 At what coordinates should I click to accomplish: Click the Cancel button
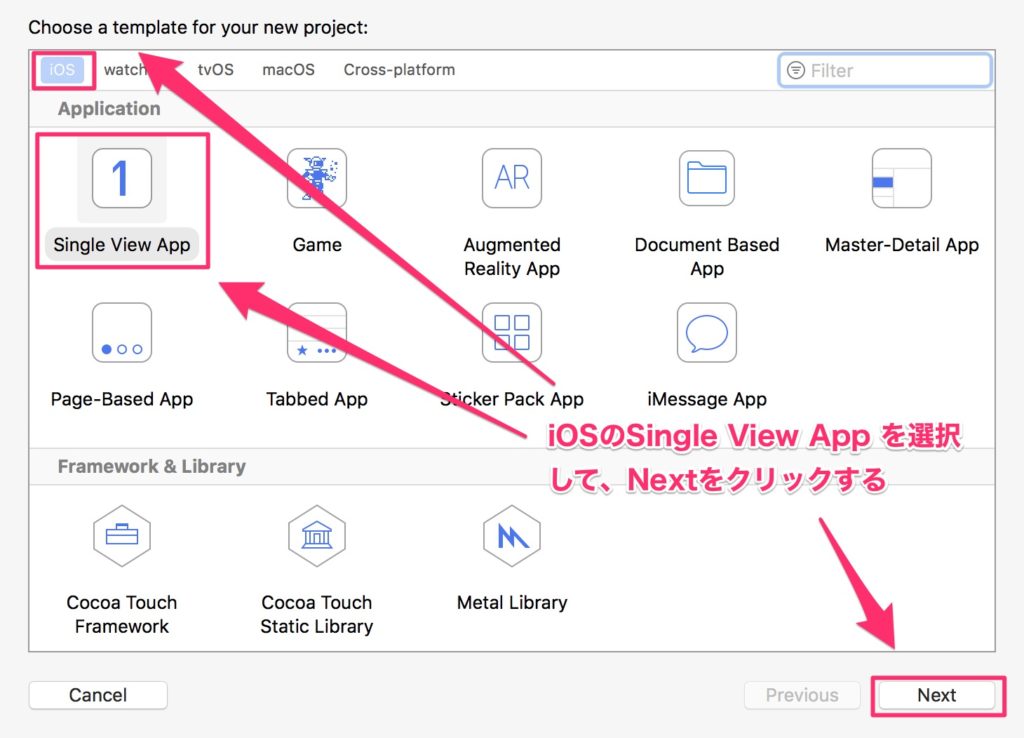point(98,695)
